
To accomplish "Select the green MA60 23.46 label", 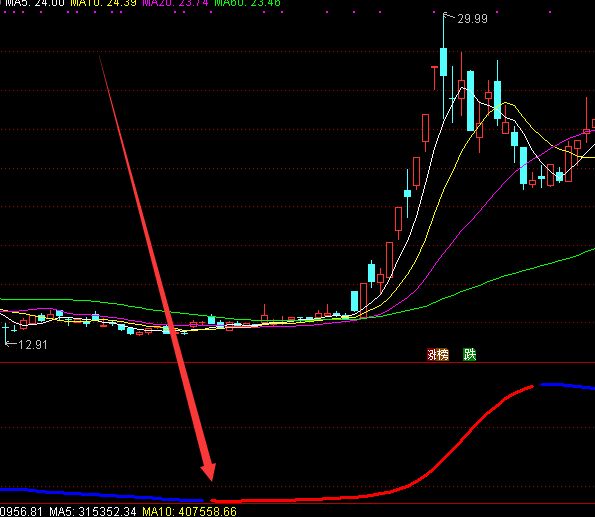I will (x=247, y=3).
